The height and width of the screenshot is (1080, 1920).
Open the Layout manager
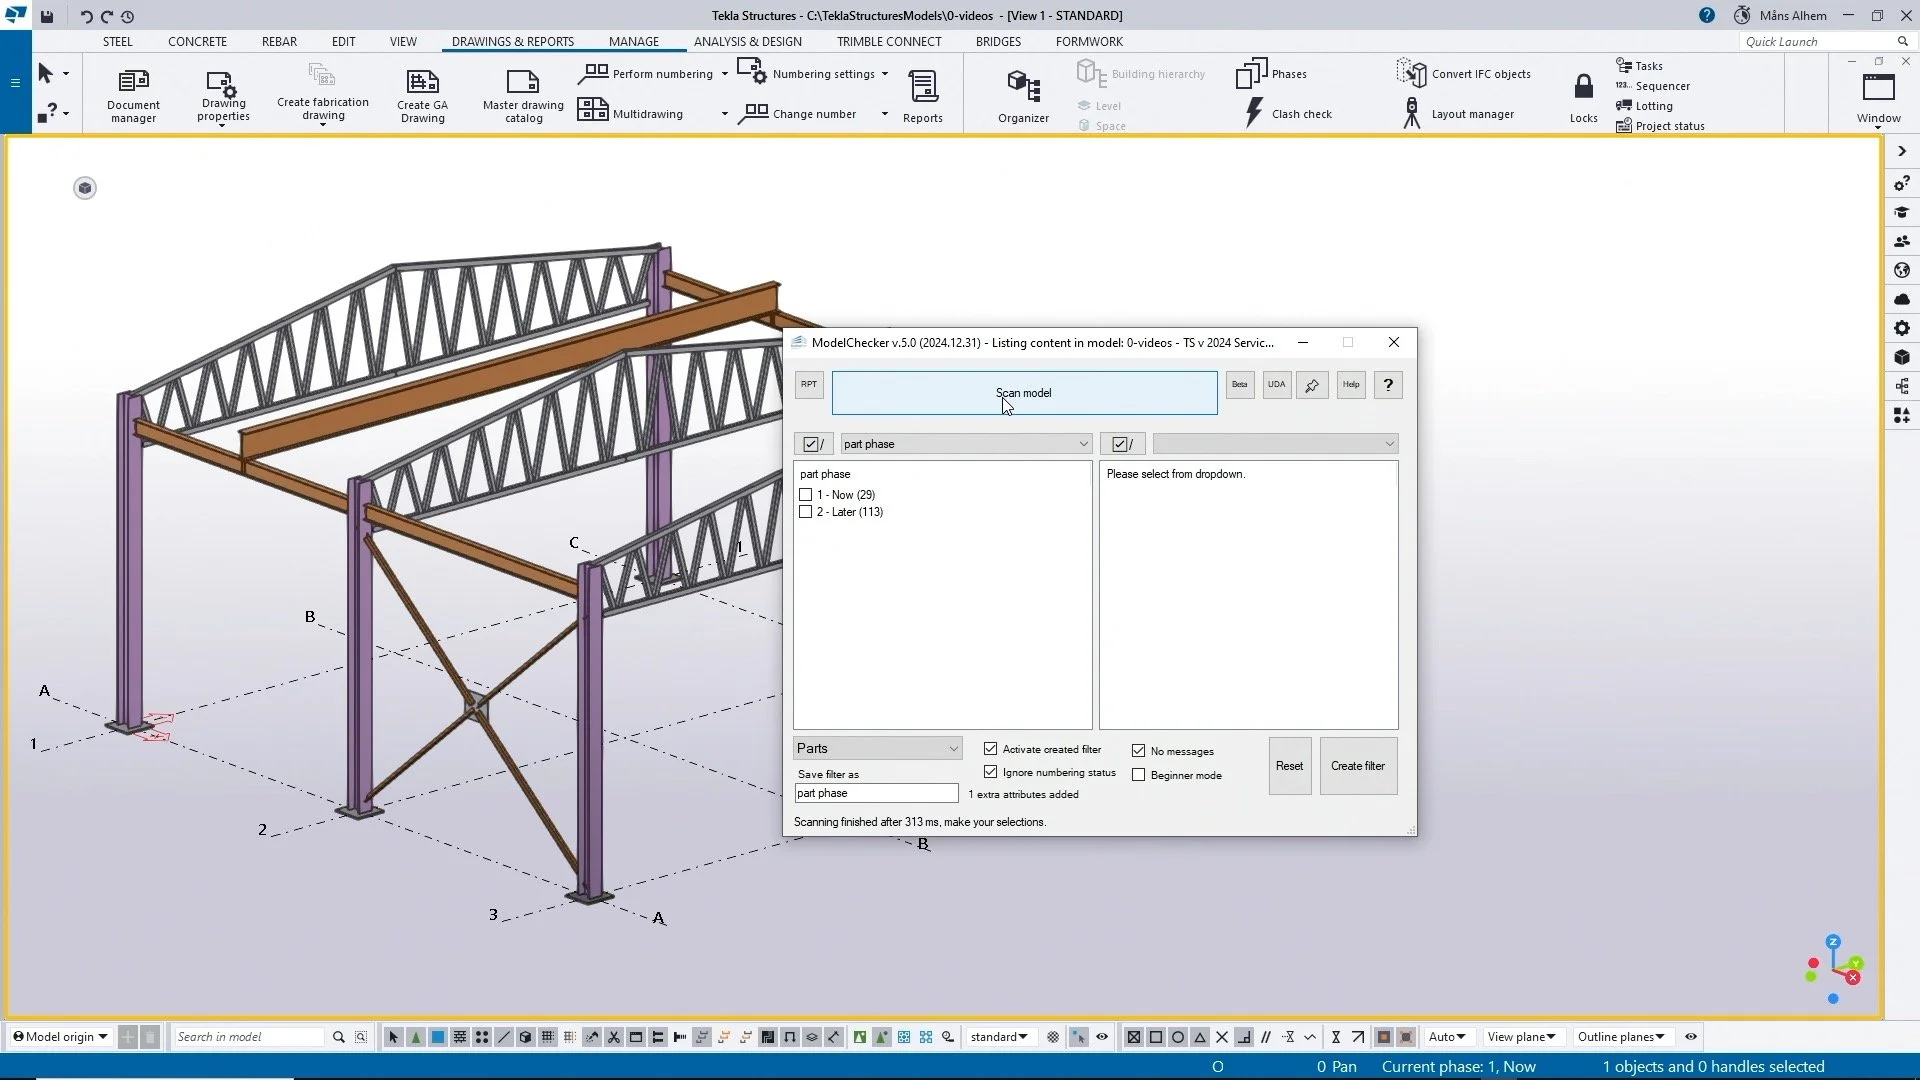(1459, 113)
